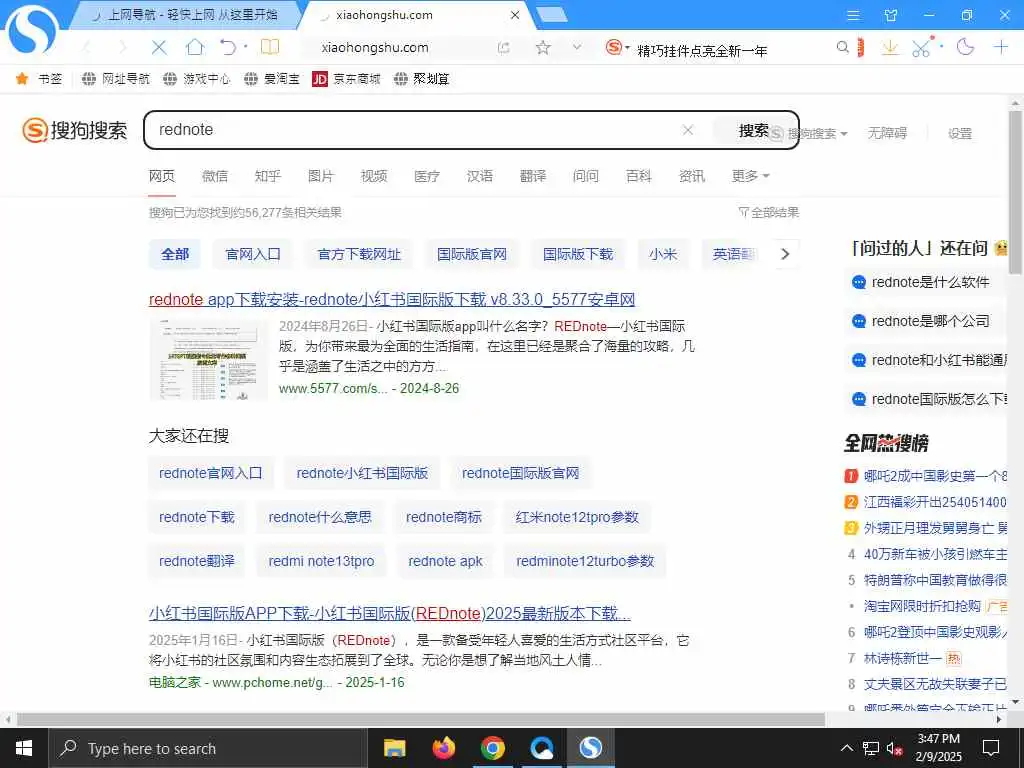Image resolution: width=1024 pixels, height=768 pixels.
Task: Open the 爱淘宝 bookmark
Action: pyautogui.click(x=272, y=79)
